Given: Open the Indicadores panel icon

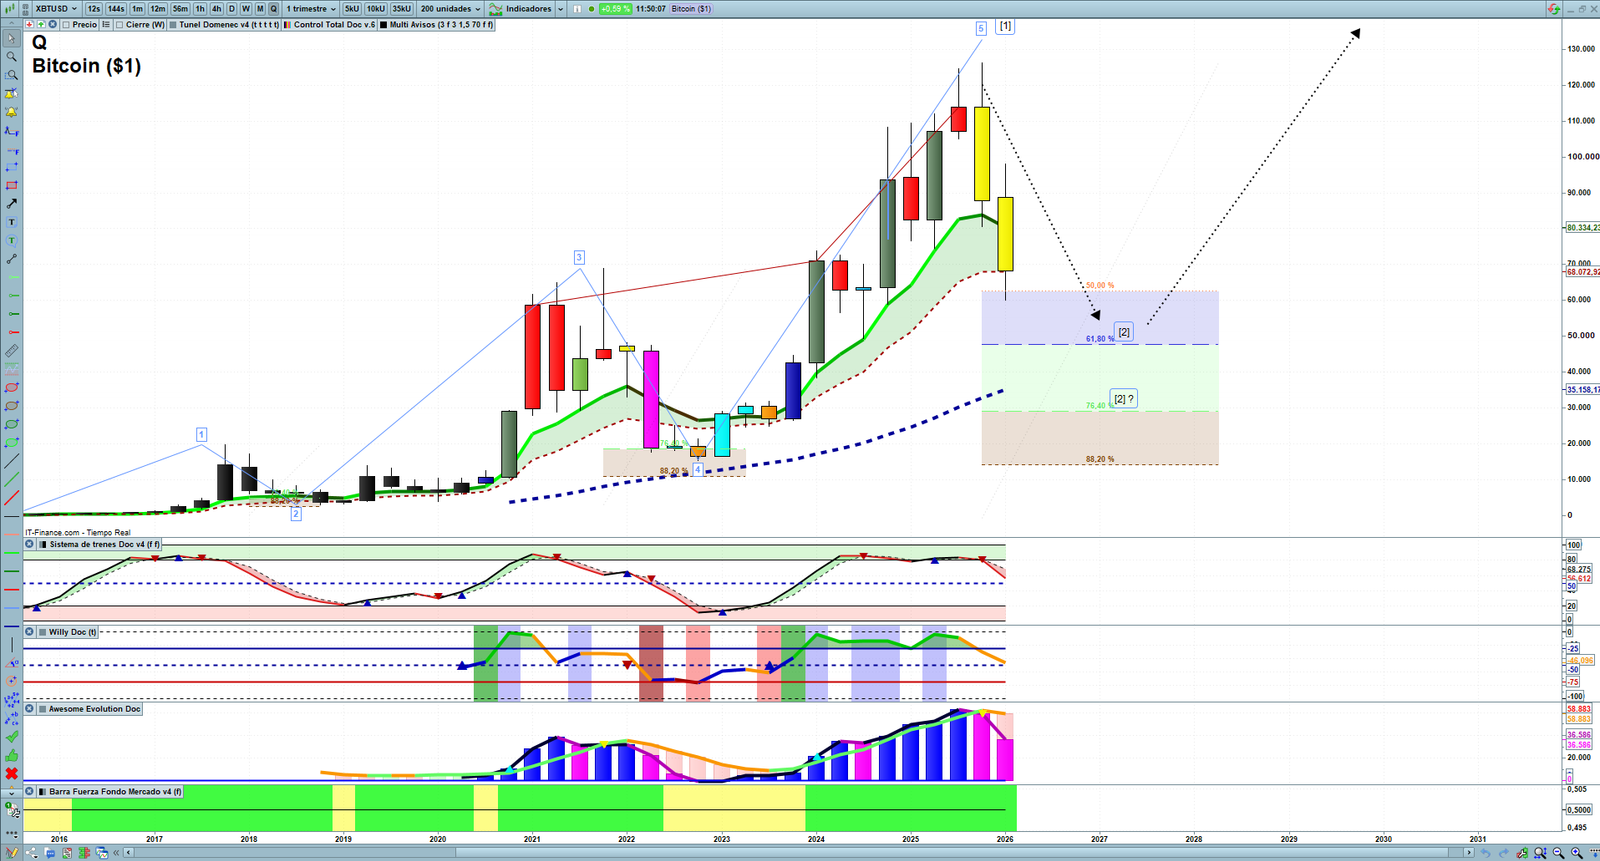Looking at the screenshot, I should 495,9.
